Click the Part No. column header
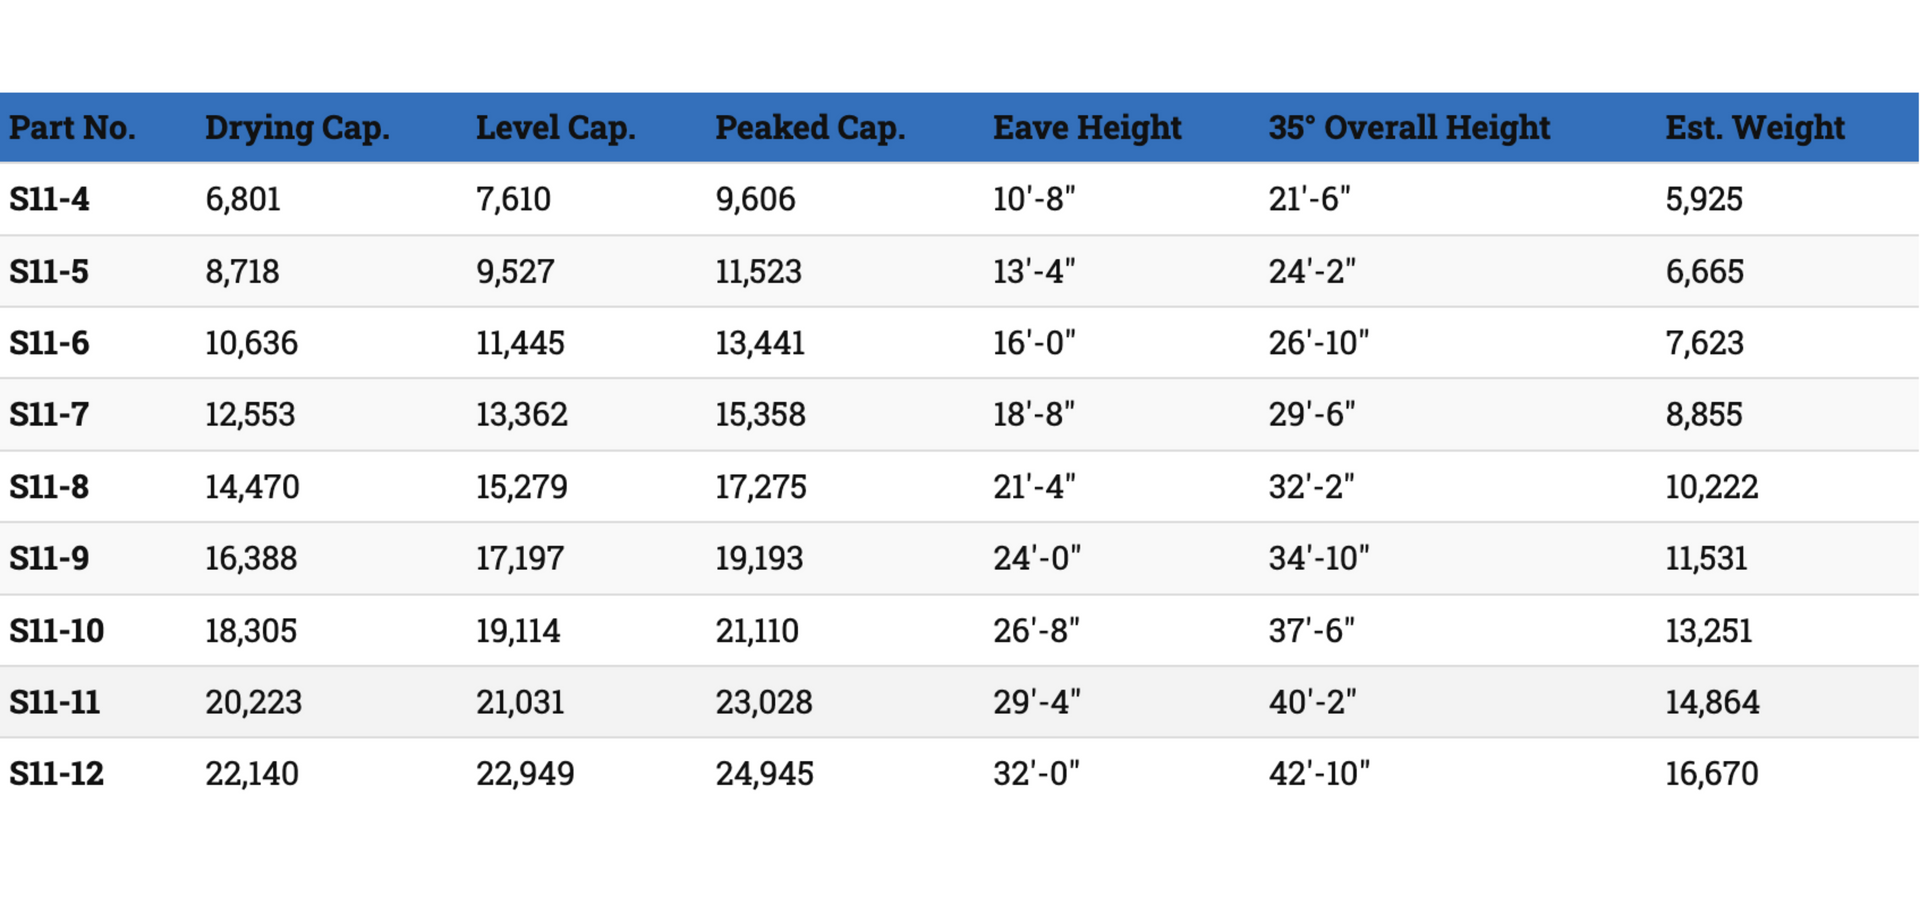 click(72, 128)
